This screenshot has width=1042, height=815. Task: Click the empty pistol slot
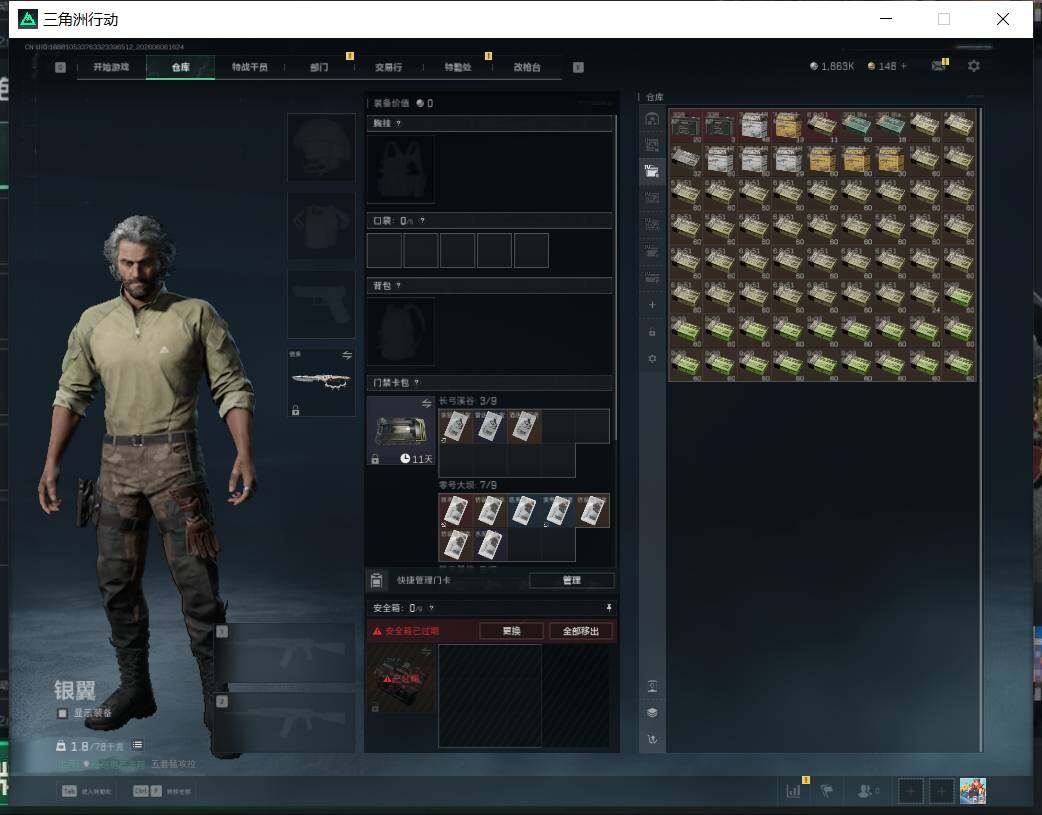(x=321, y=304)
